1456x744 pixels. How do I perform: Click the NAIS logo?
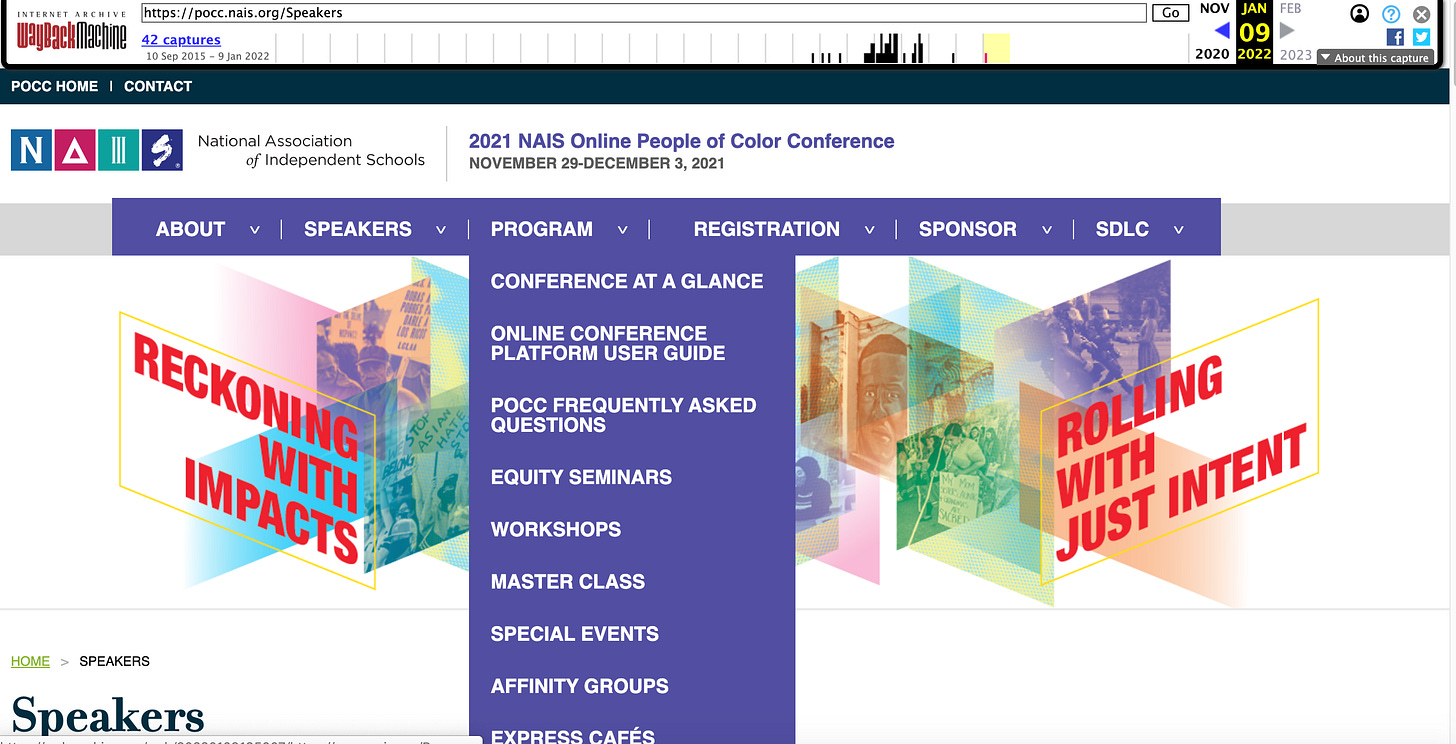97,150
